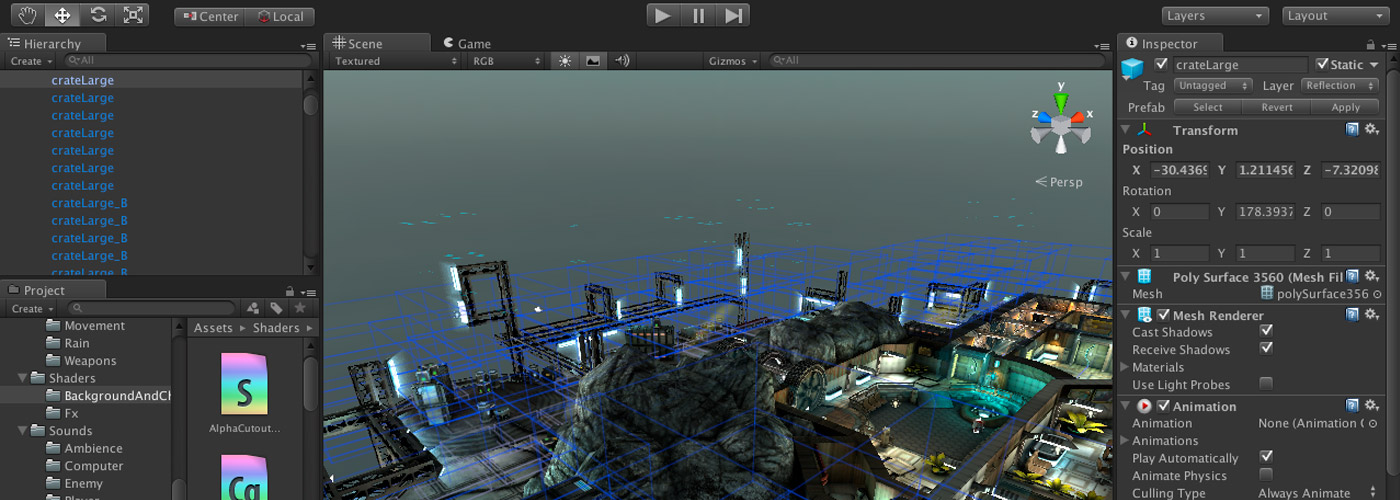Select the Move tool

pos(63,15)
